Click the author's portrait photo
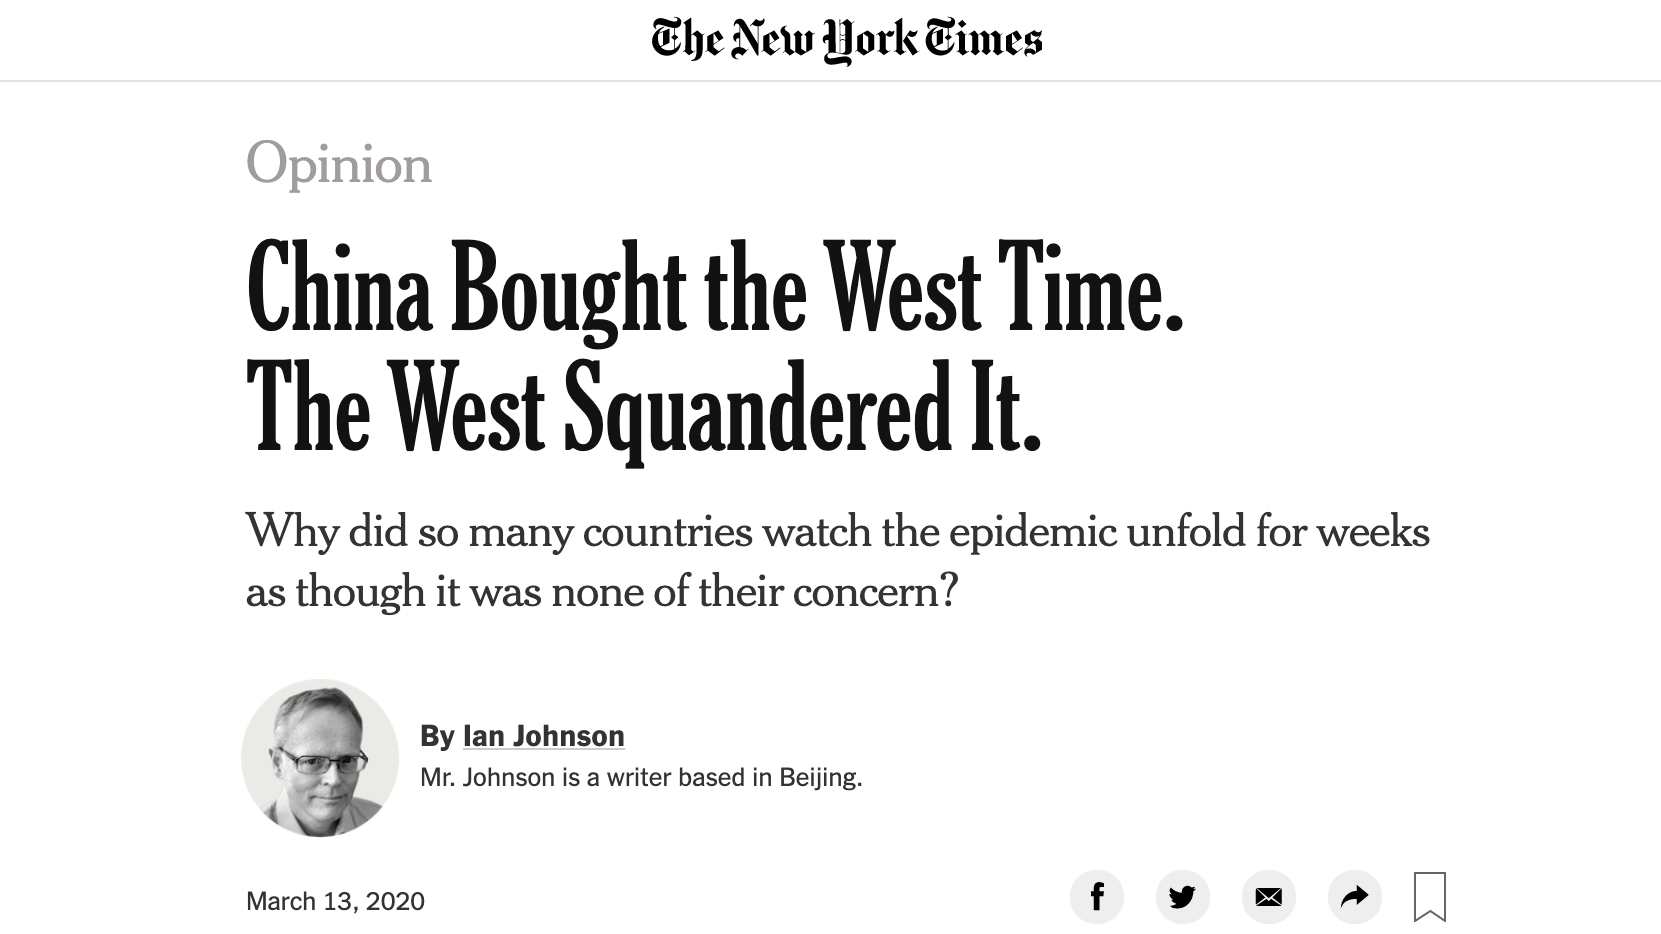Screen dimensions: 1661x934 tap(320, 758)
